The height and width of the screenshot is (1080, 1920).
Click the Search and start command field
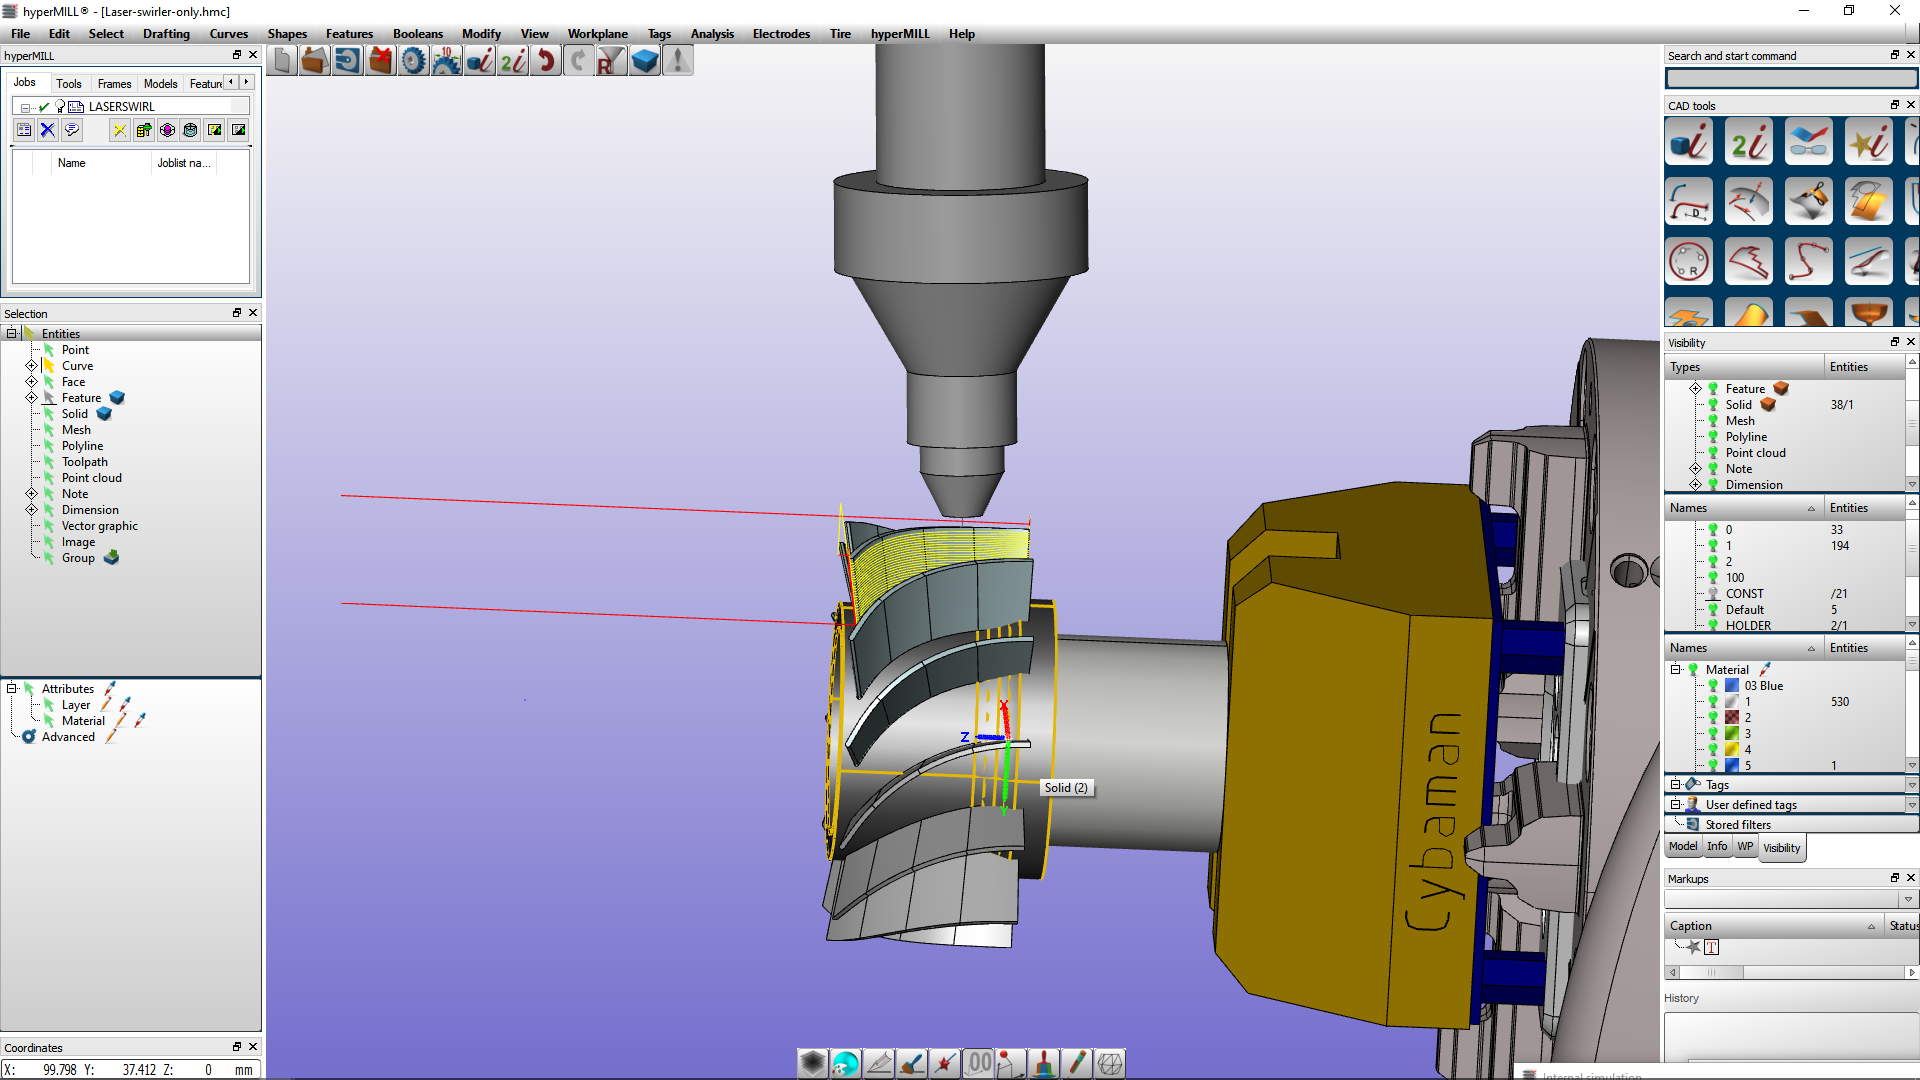pos(1790,78)
